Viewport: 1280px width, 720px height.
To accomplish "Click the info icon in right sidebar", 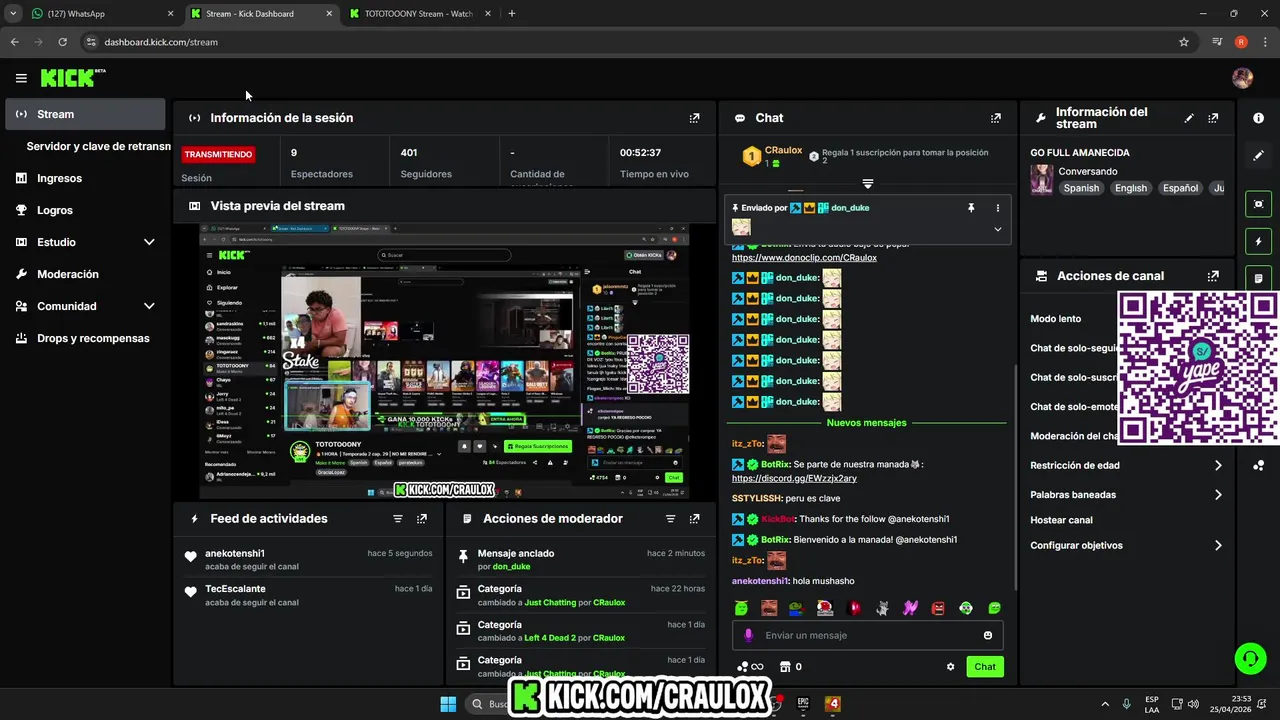I will (x=1258, y=118).
